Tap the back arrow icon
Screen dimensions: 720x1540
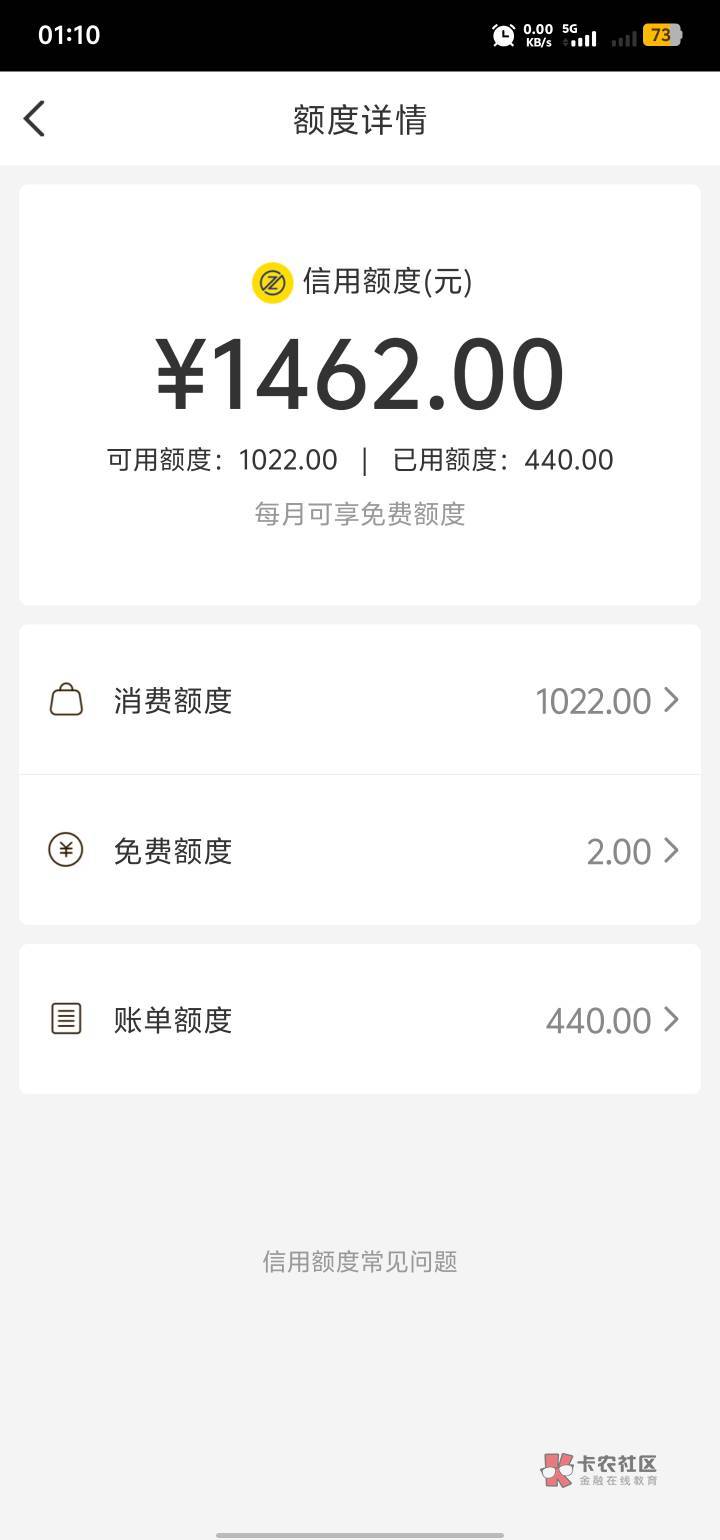pyautogui.click(x=35, y=119)
